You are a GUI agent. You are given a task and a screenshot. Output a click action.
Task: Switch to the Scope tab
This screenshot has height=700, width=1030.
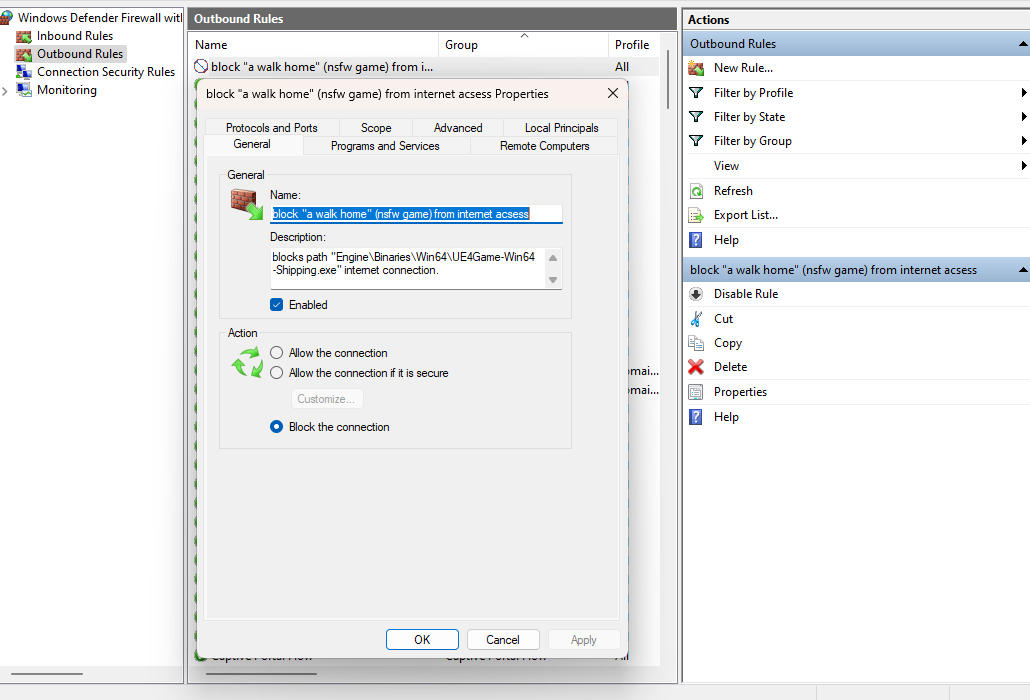pyautogui.click(x=376, y=127)
